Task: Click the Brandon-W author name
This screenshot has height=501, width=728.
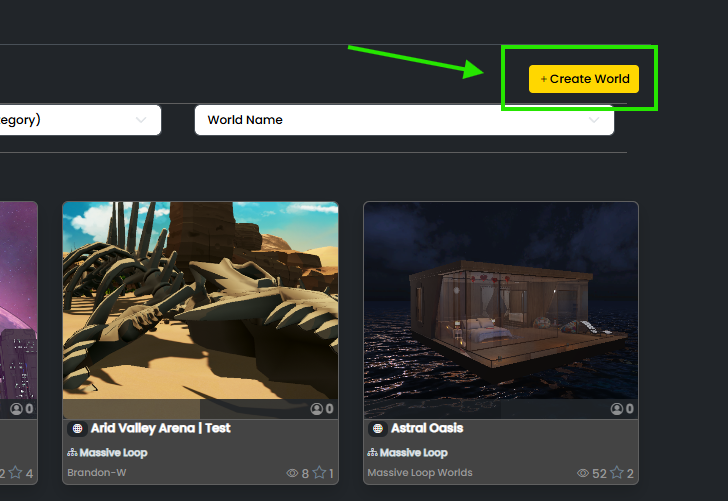Action: [97, 473]
